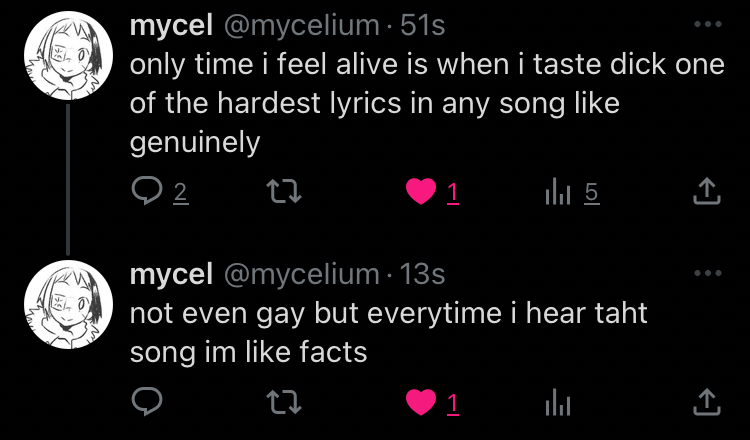
Task: Unlike the first tweet via heart
Action: (x=421, y=190)
